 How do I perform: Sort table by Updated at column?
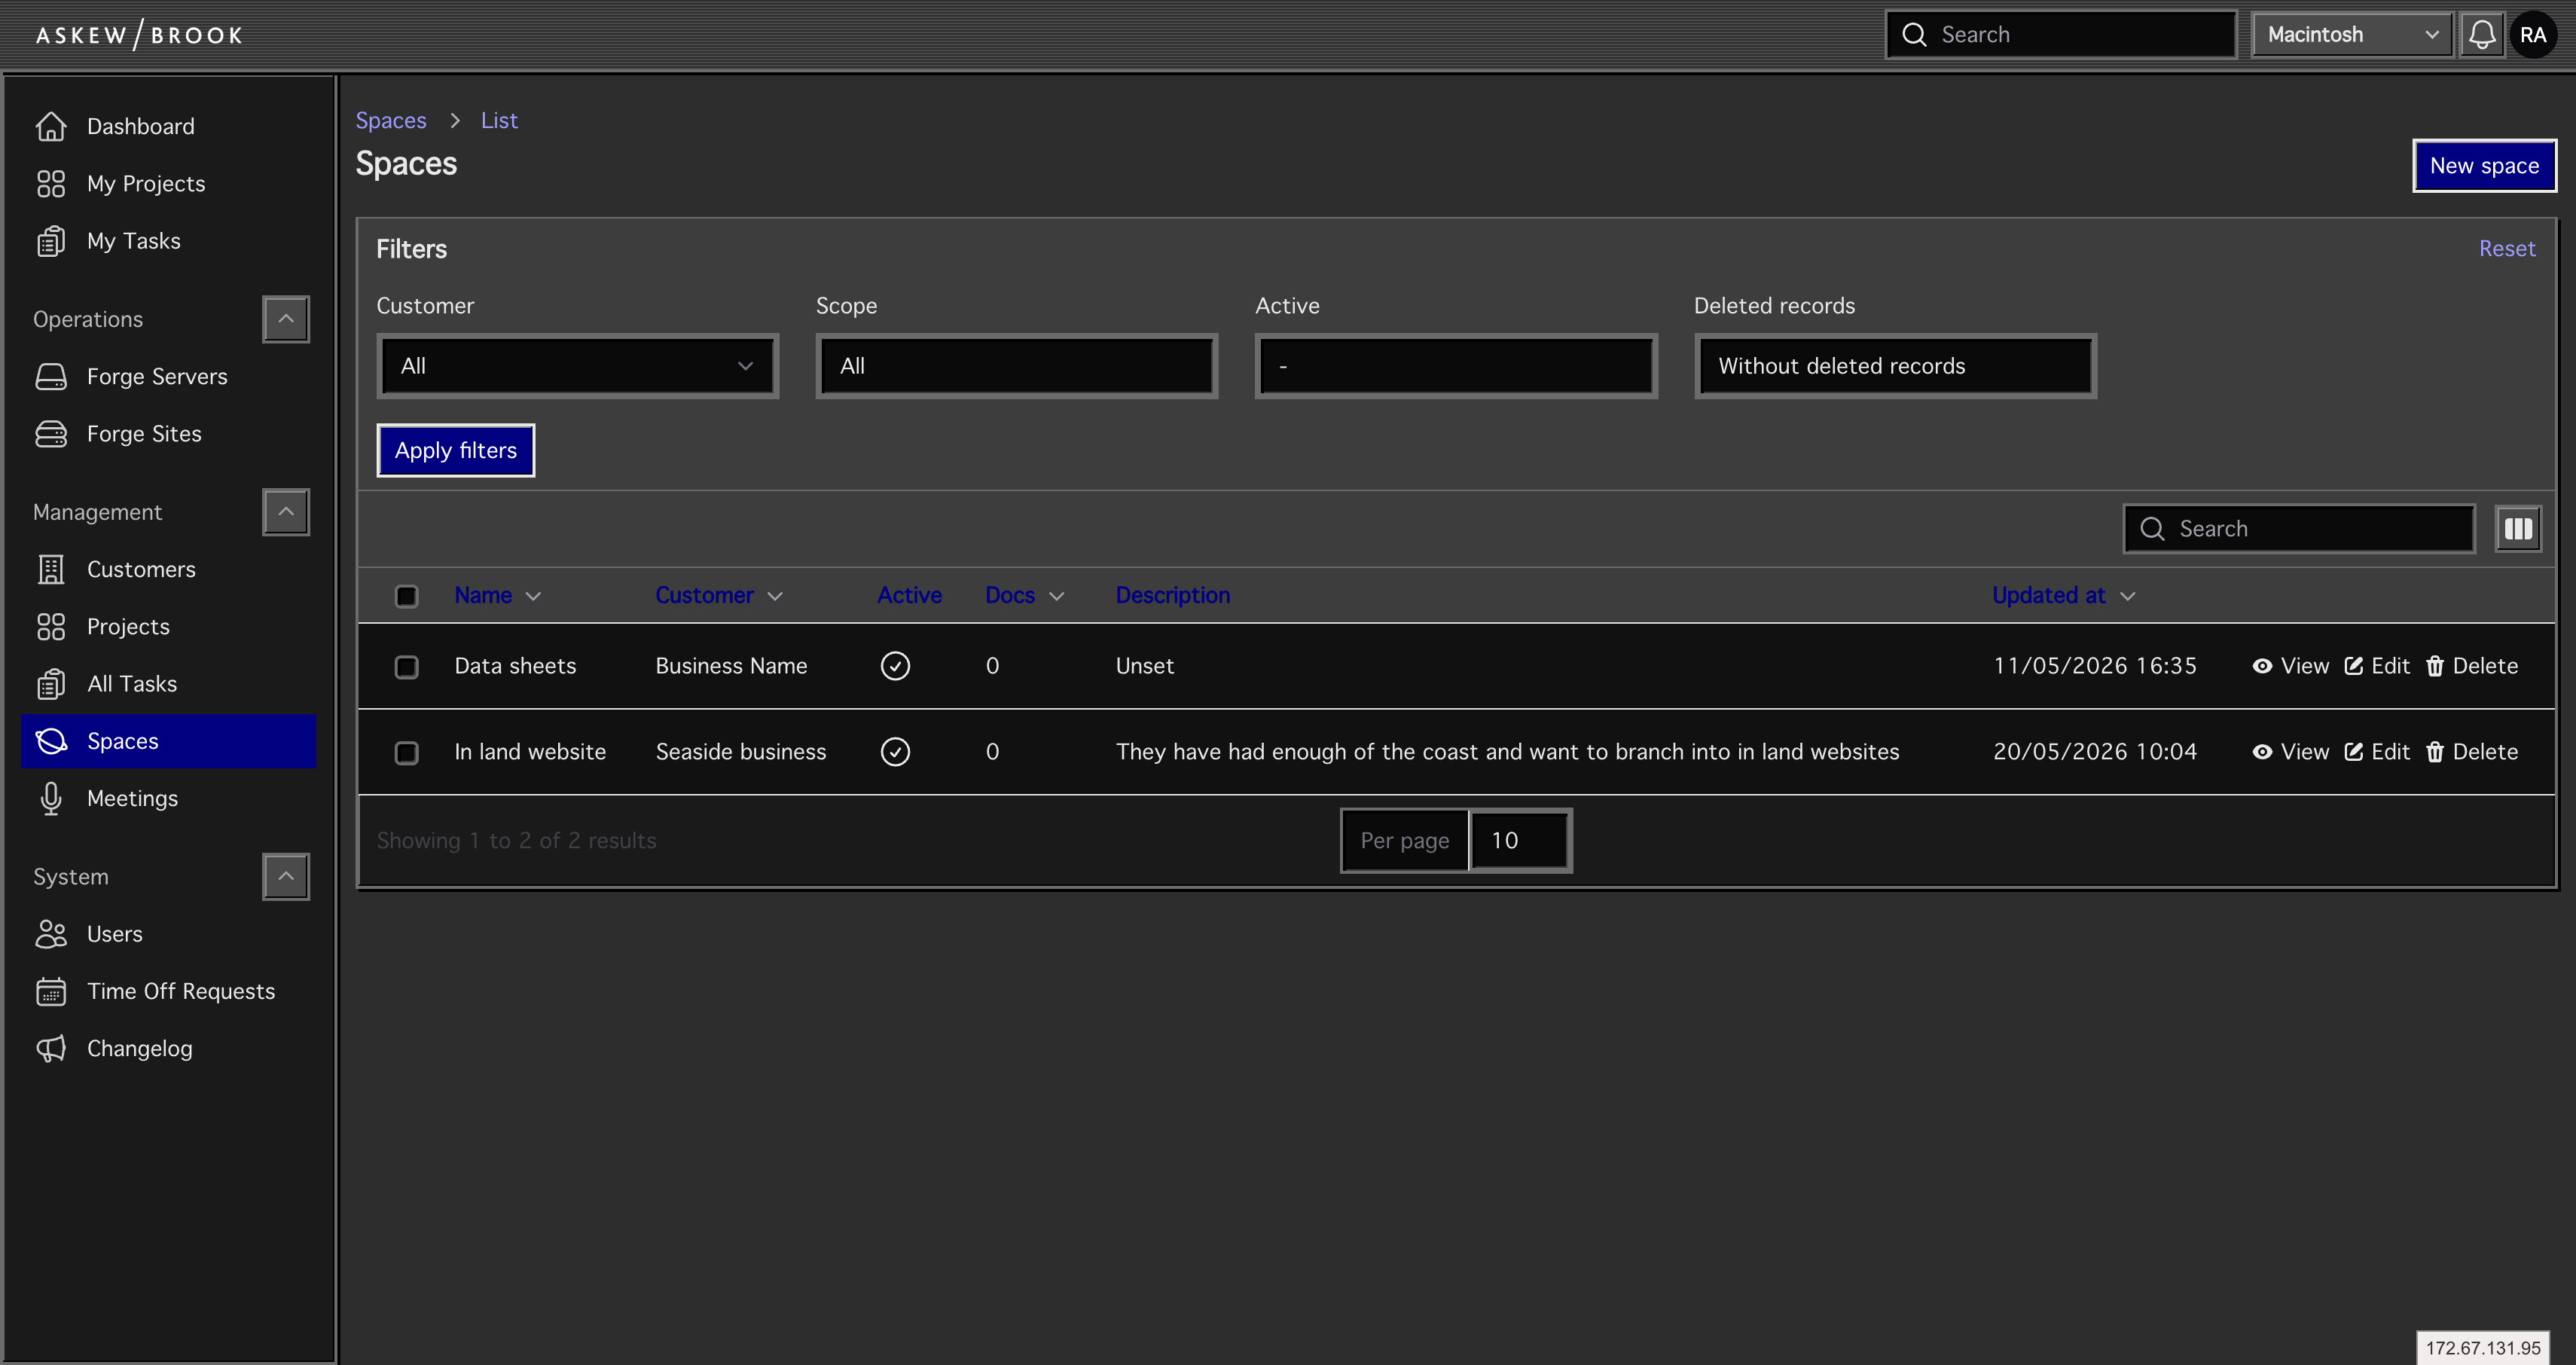2063,596
